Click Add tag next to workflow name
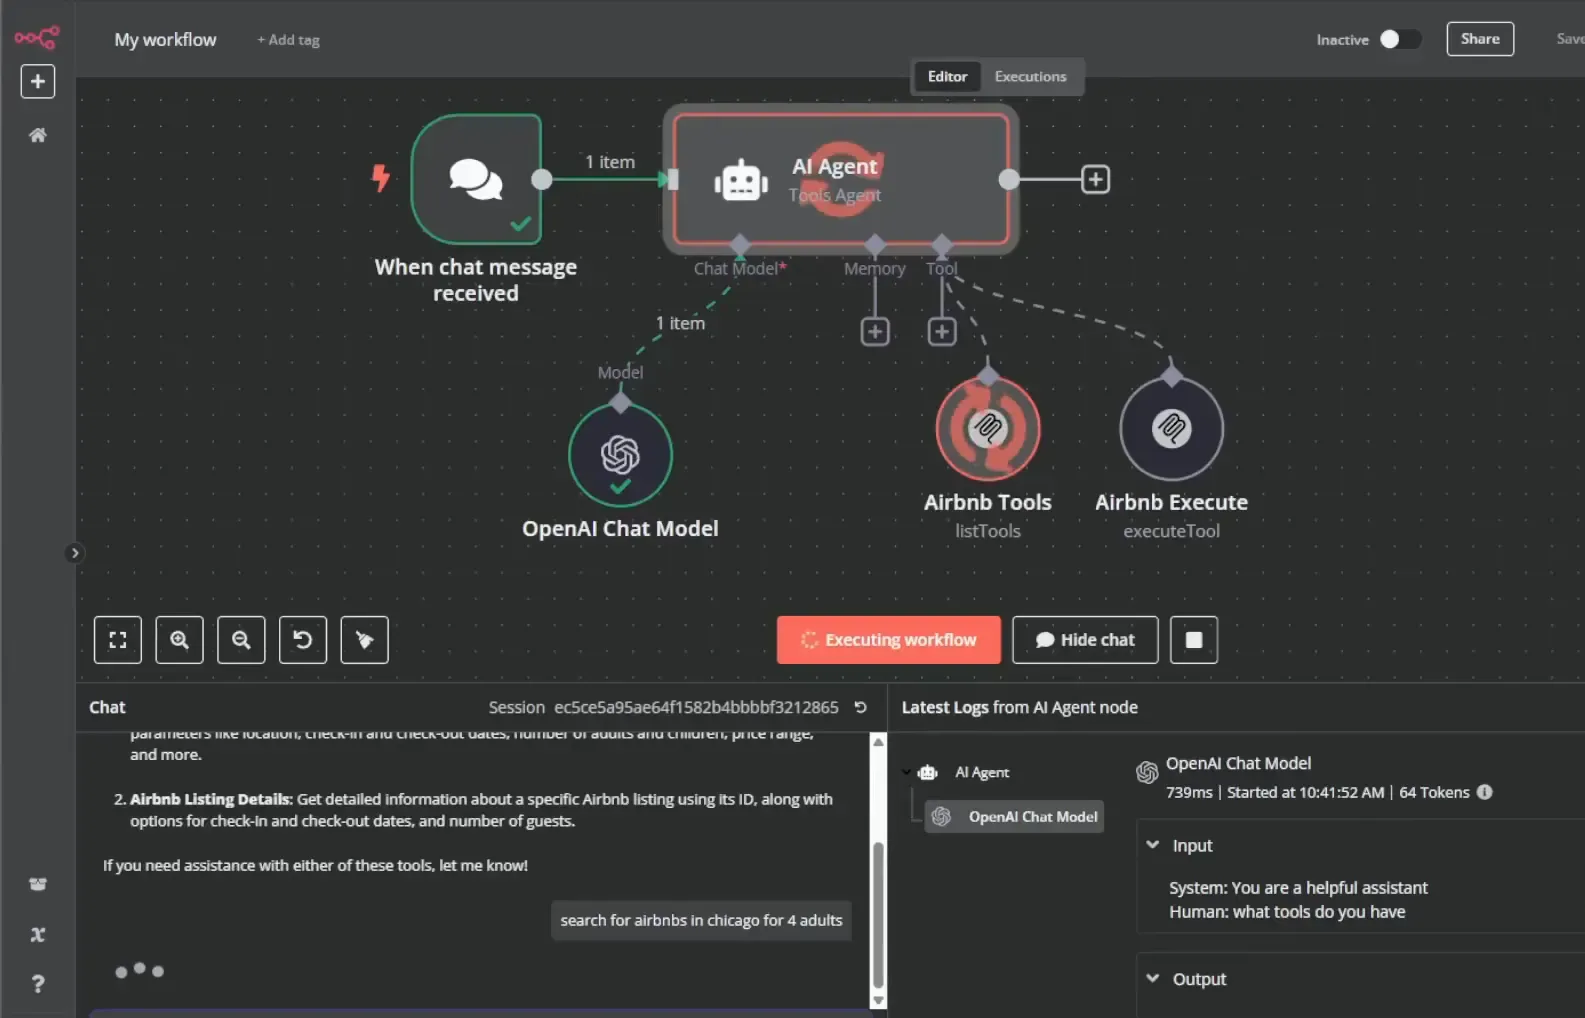This screenshot has height=1018, width=1585. (288, 40)
